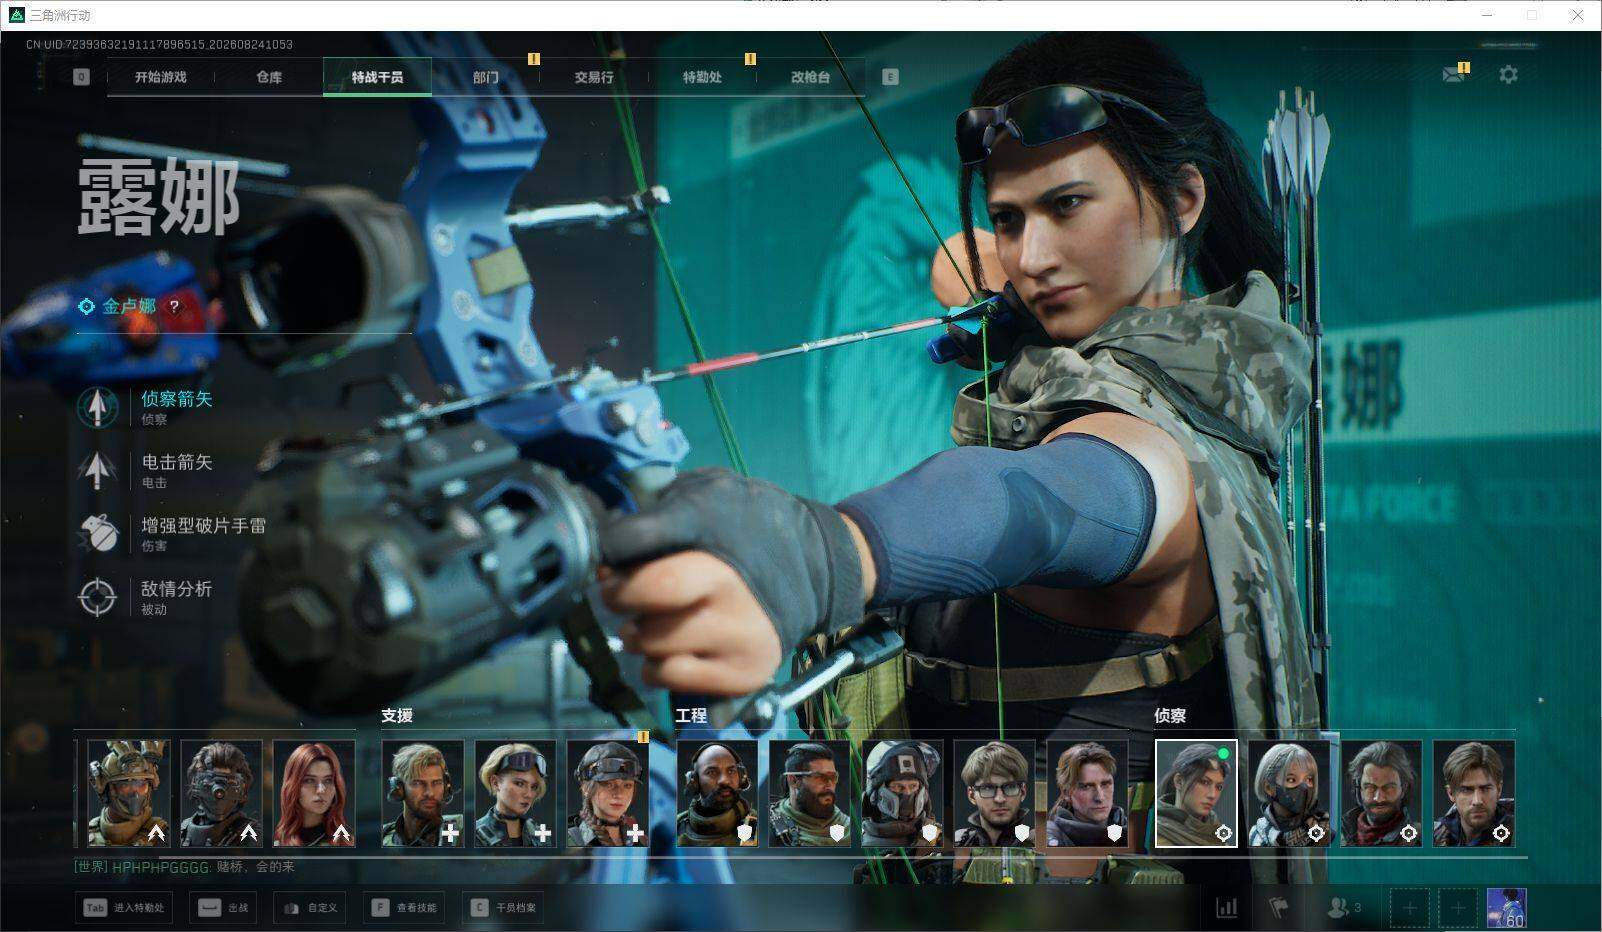Click the 出战 deploy button
The image size is (1602, 932).
point(224,908)
